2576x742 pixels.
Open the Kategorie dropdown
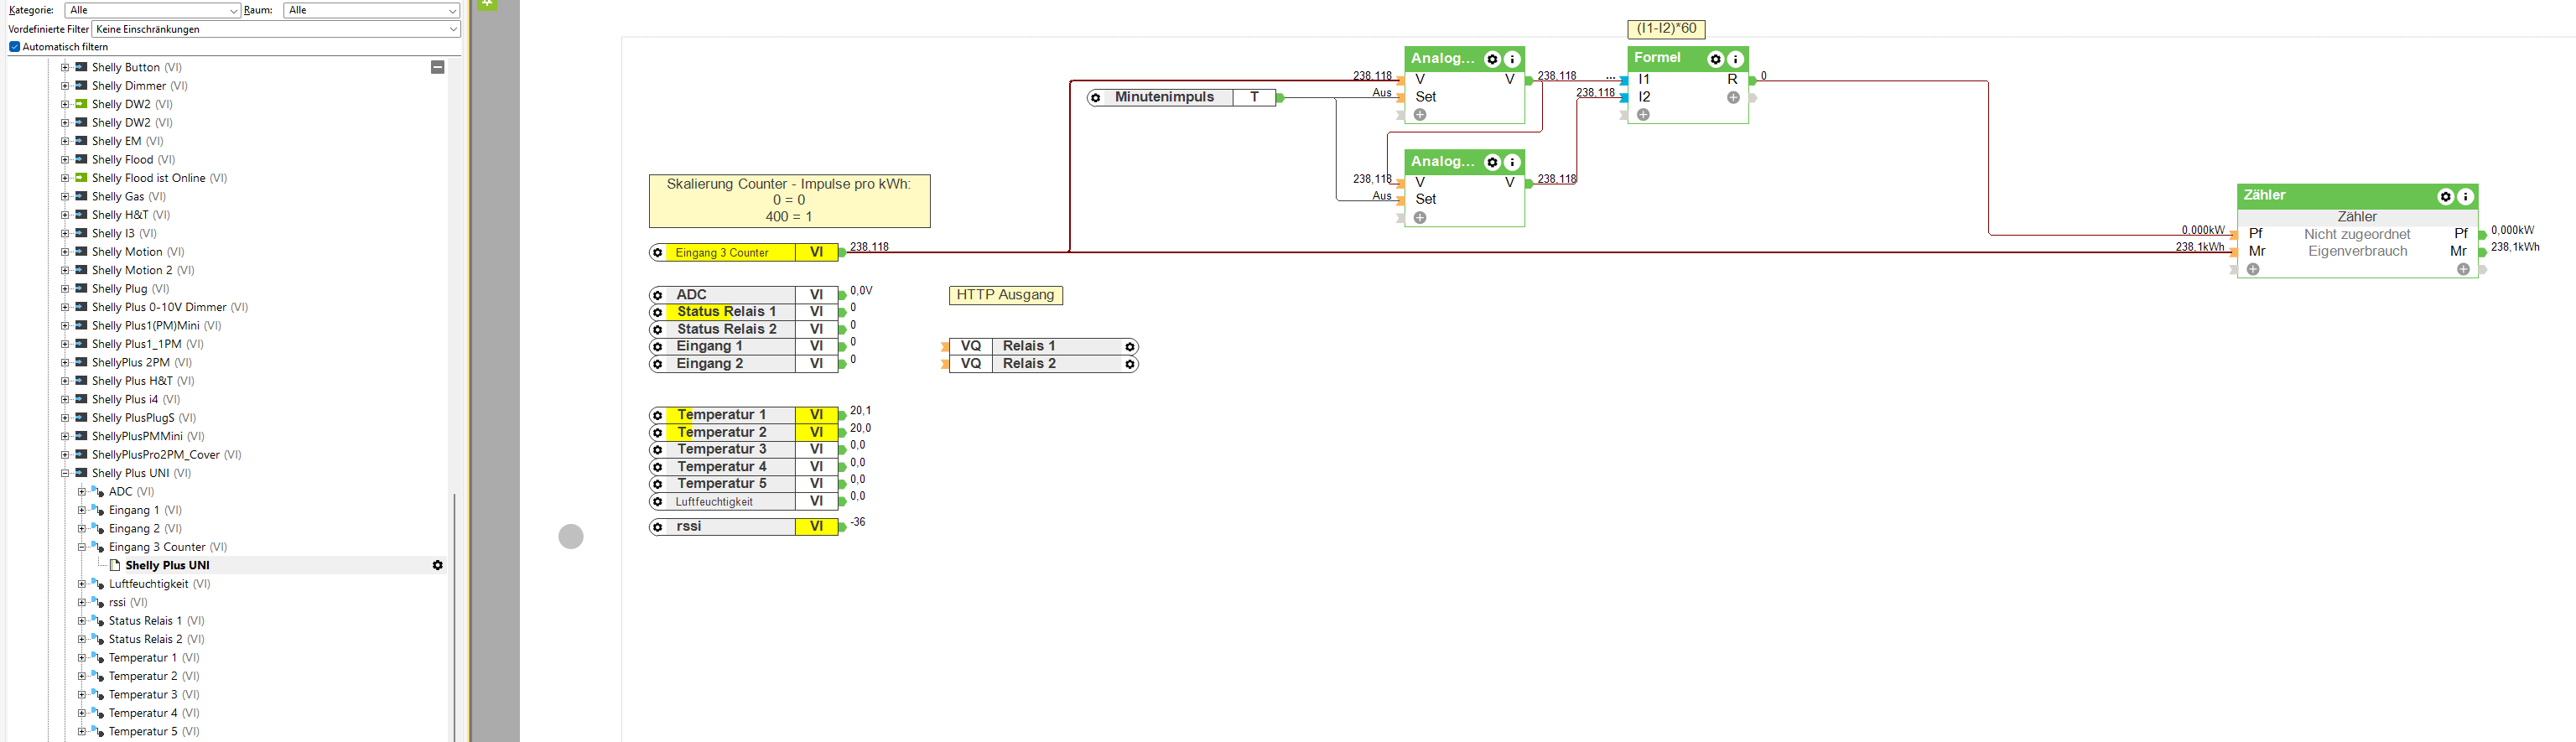point(152,10)
